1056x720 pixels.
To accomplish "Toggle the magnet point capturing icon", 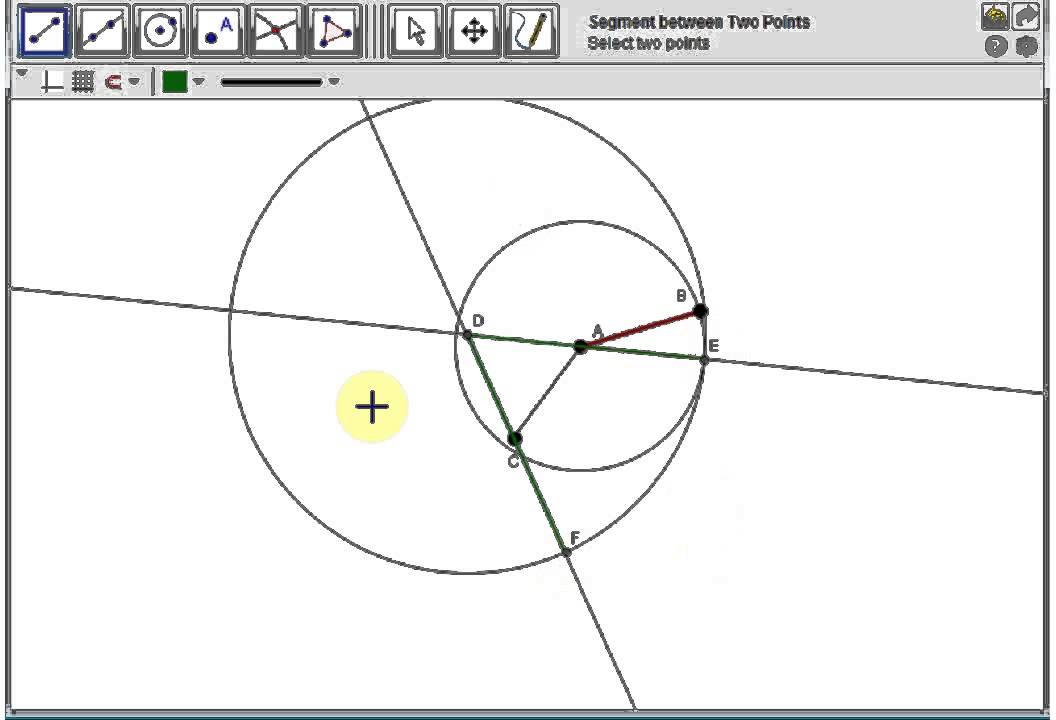I will (x=113, y=82).
